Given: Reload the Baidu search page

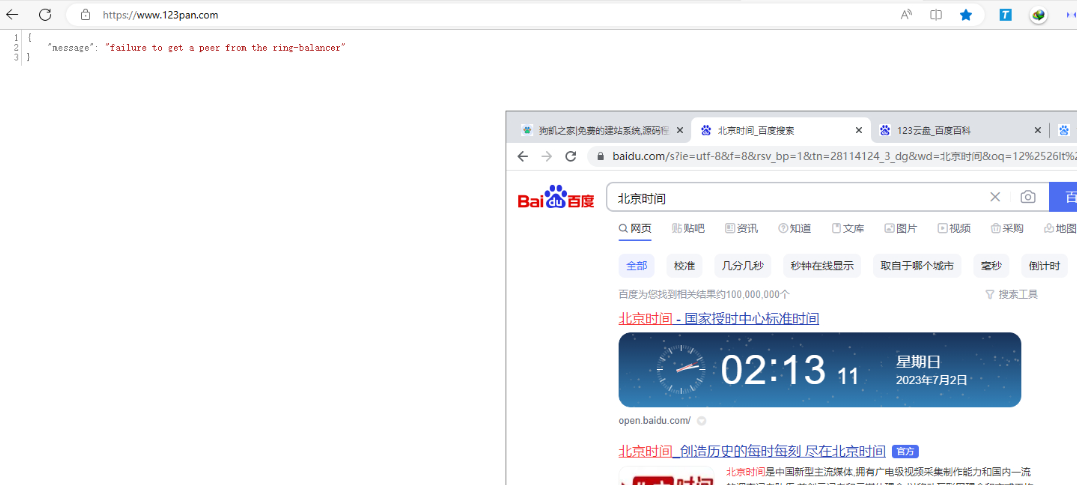Looking at the screenshot, I should coord(570,157).
